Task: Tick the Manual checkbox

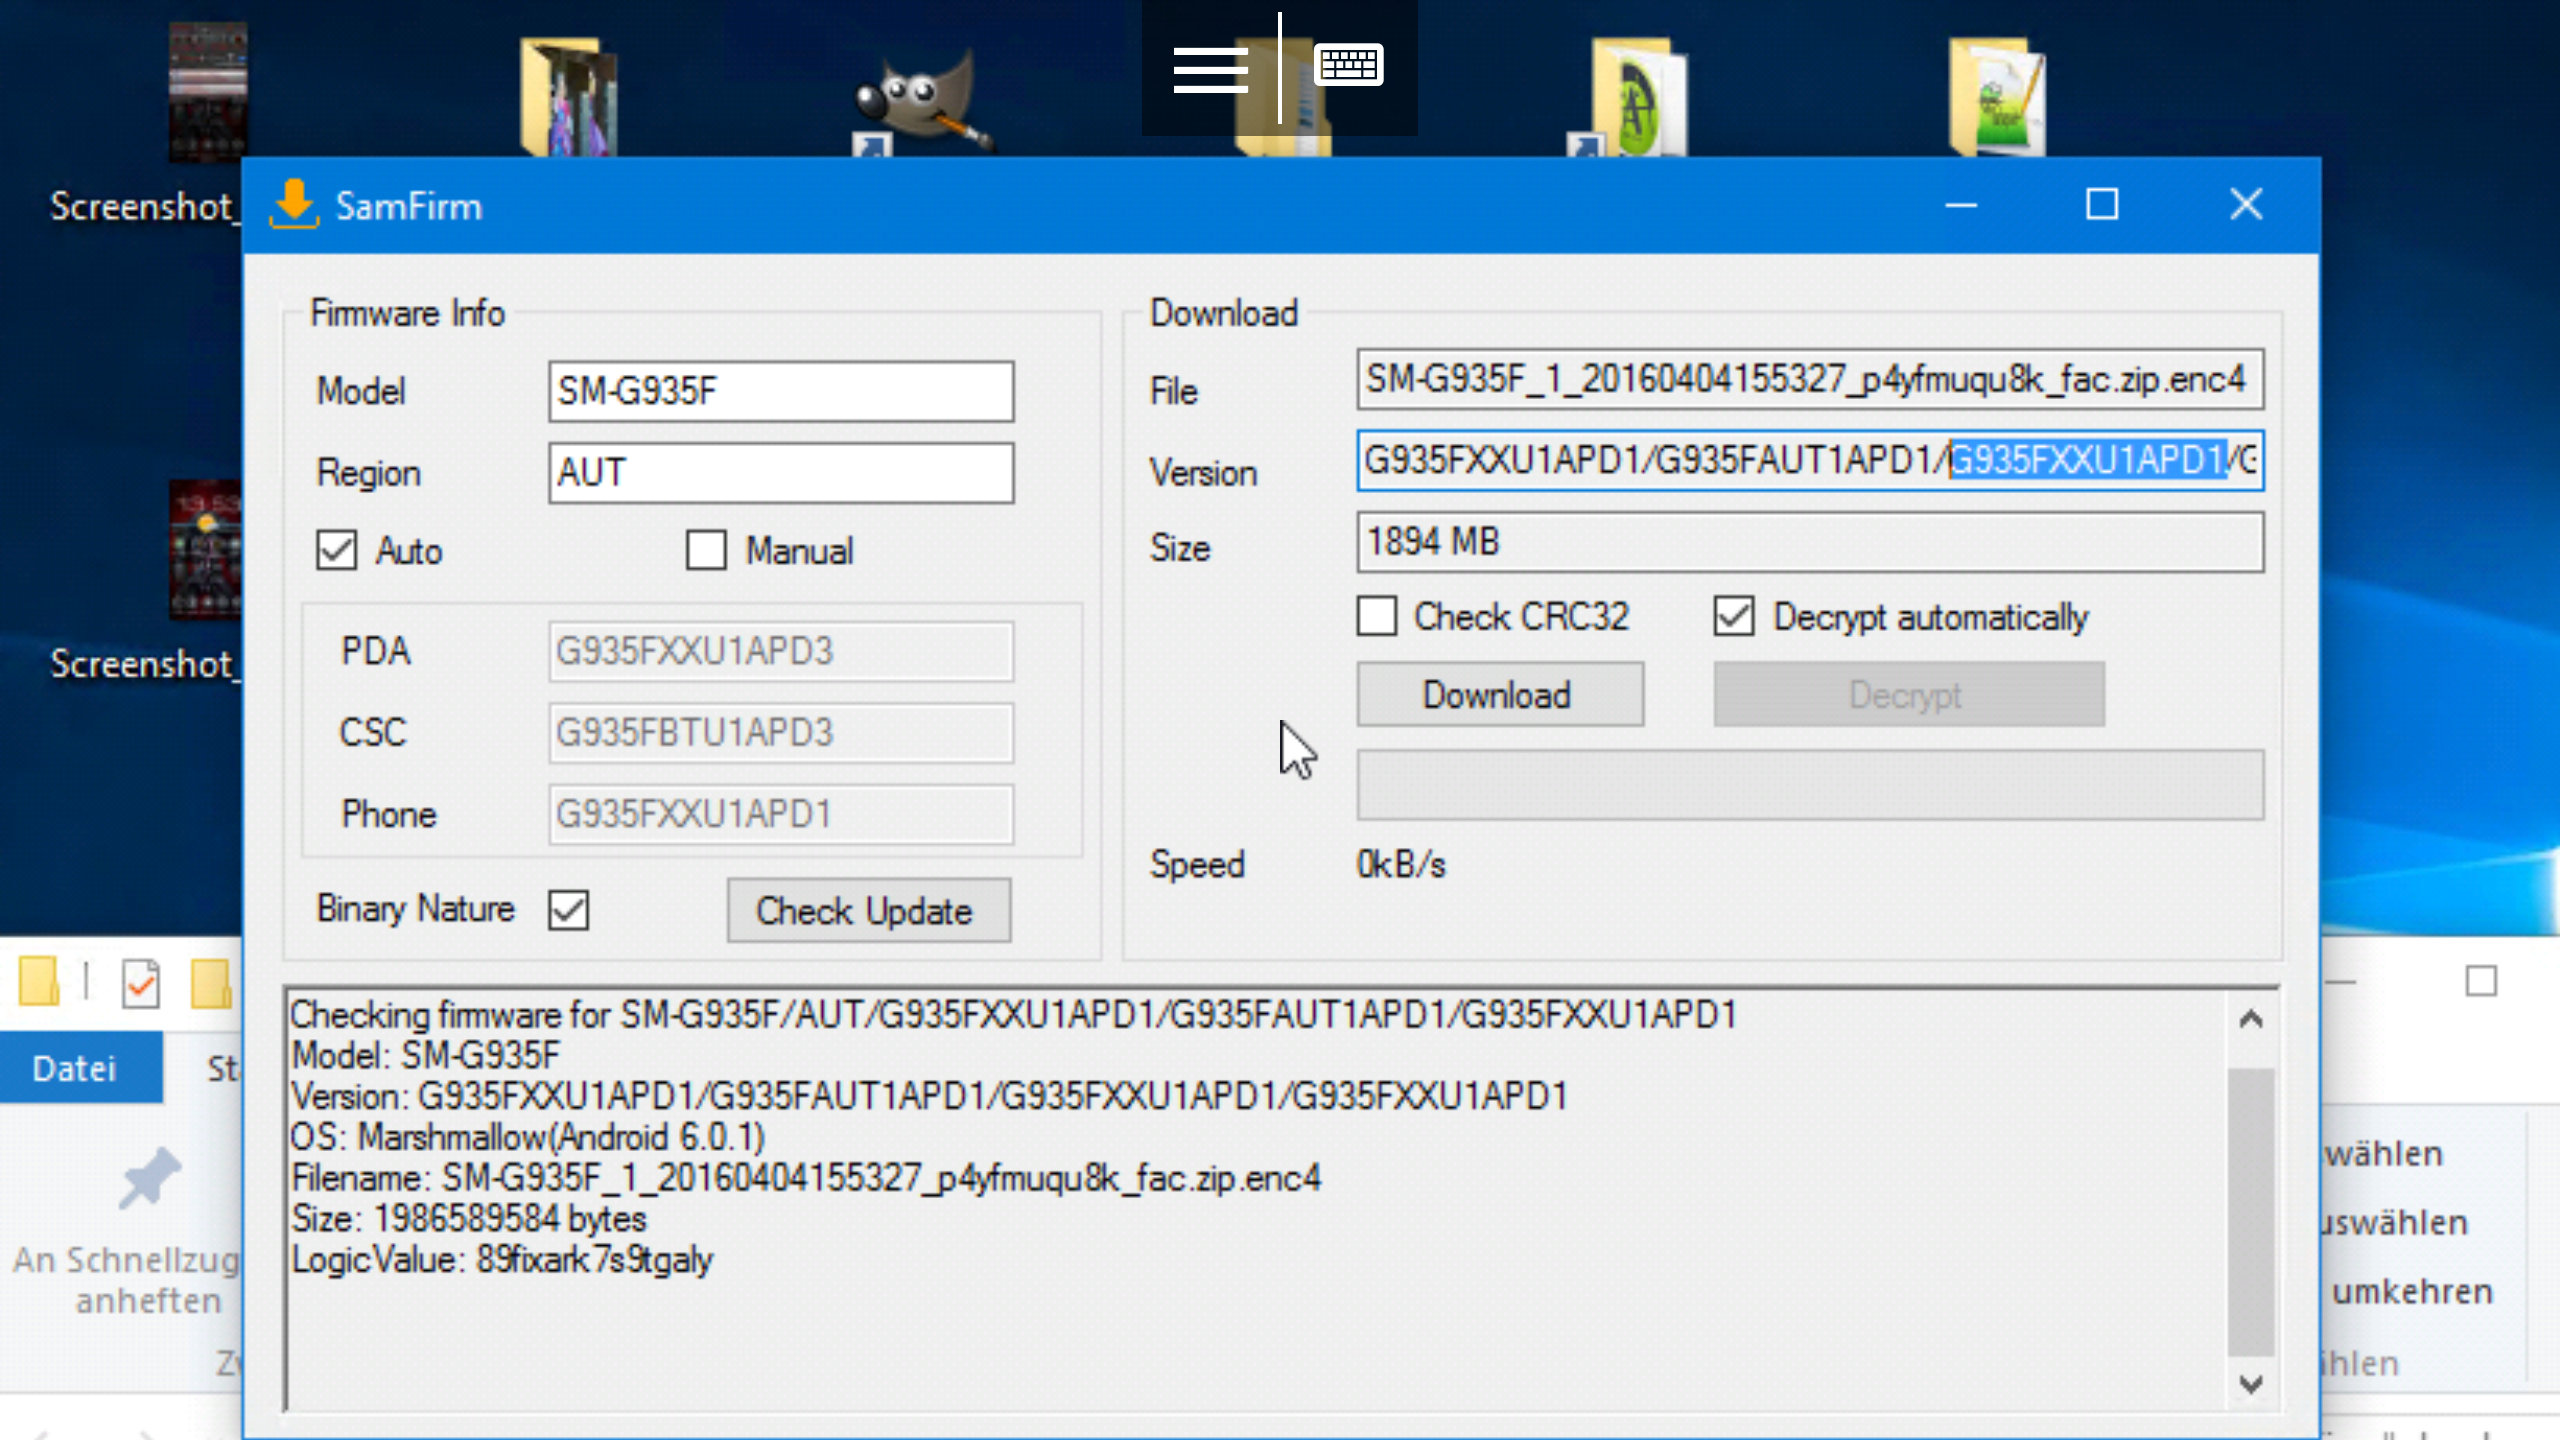Action: point(706,550)
